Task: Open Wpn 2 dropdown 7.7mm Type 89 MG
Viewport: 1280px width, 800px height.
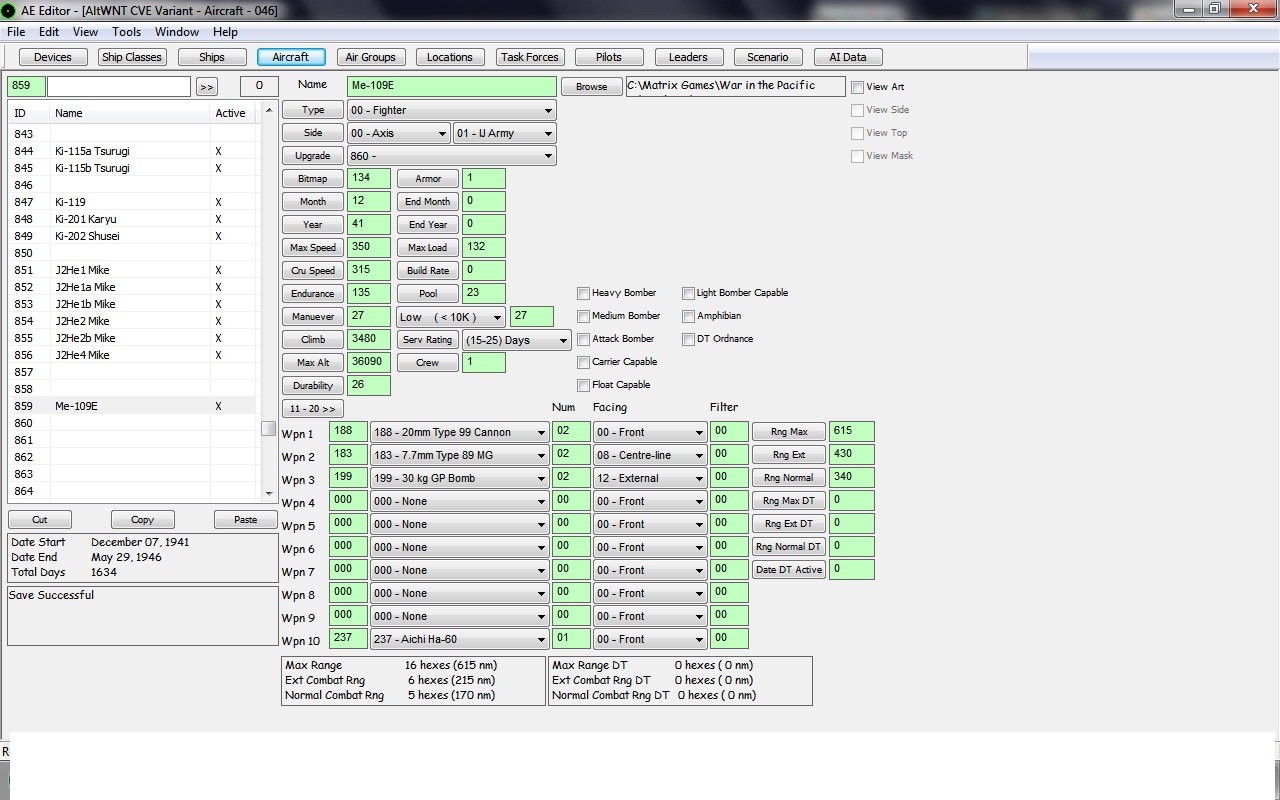Action: click(x=459, y=455)
